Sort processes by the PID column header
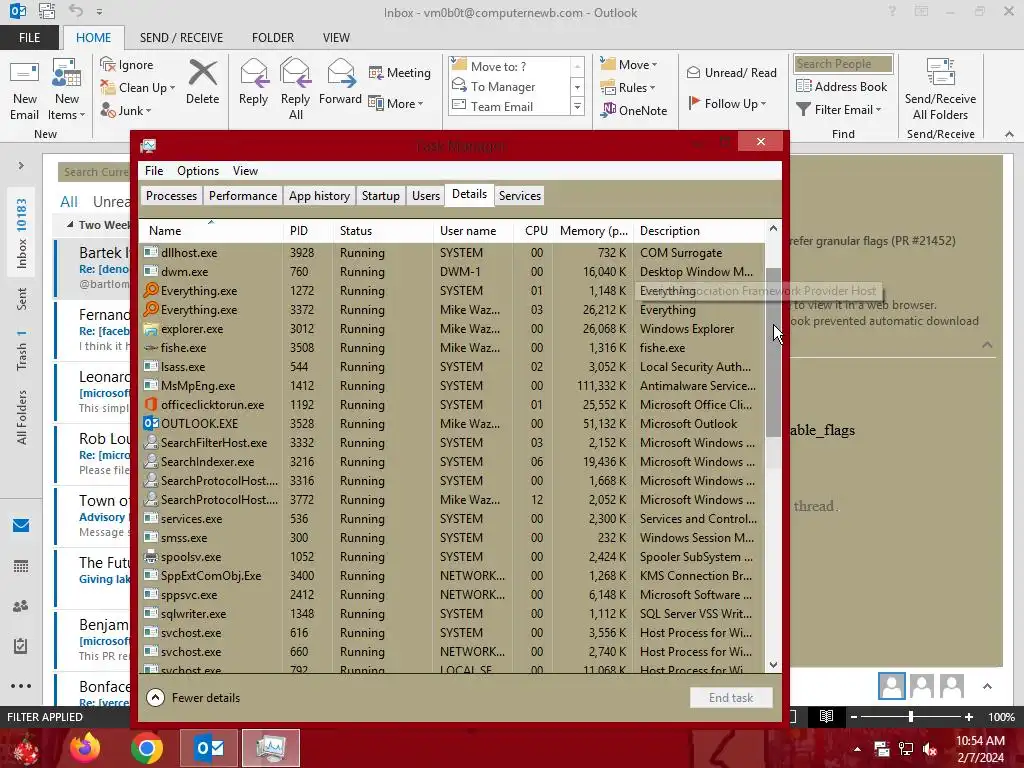 tap(308, 231)
